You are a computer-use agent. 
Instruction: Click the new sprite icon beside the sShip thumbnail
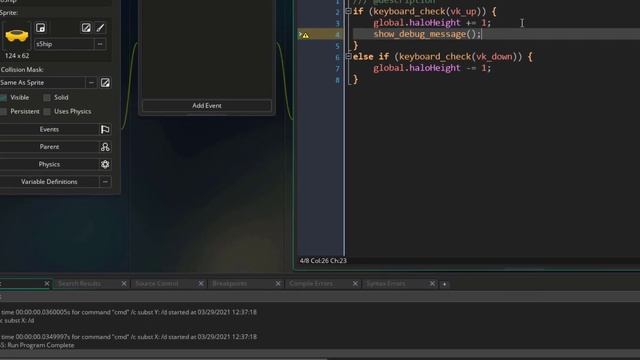pyautogui.click(x=40, y=28)
